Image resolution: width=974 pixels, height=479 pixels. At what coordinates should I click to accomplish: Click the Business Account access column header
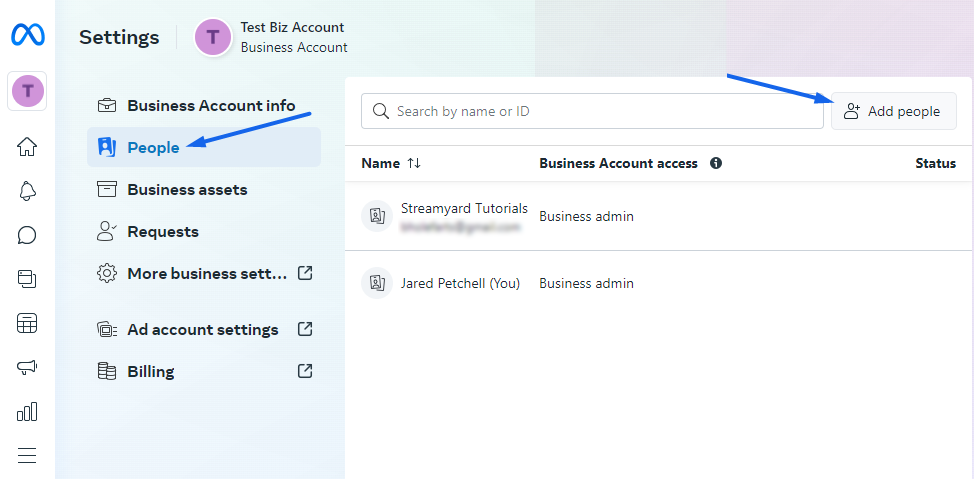(x=618, y=163)
